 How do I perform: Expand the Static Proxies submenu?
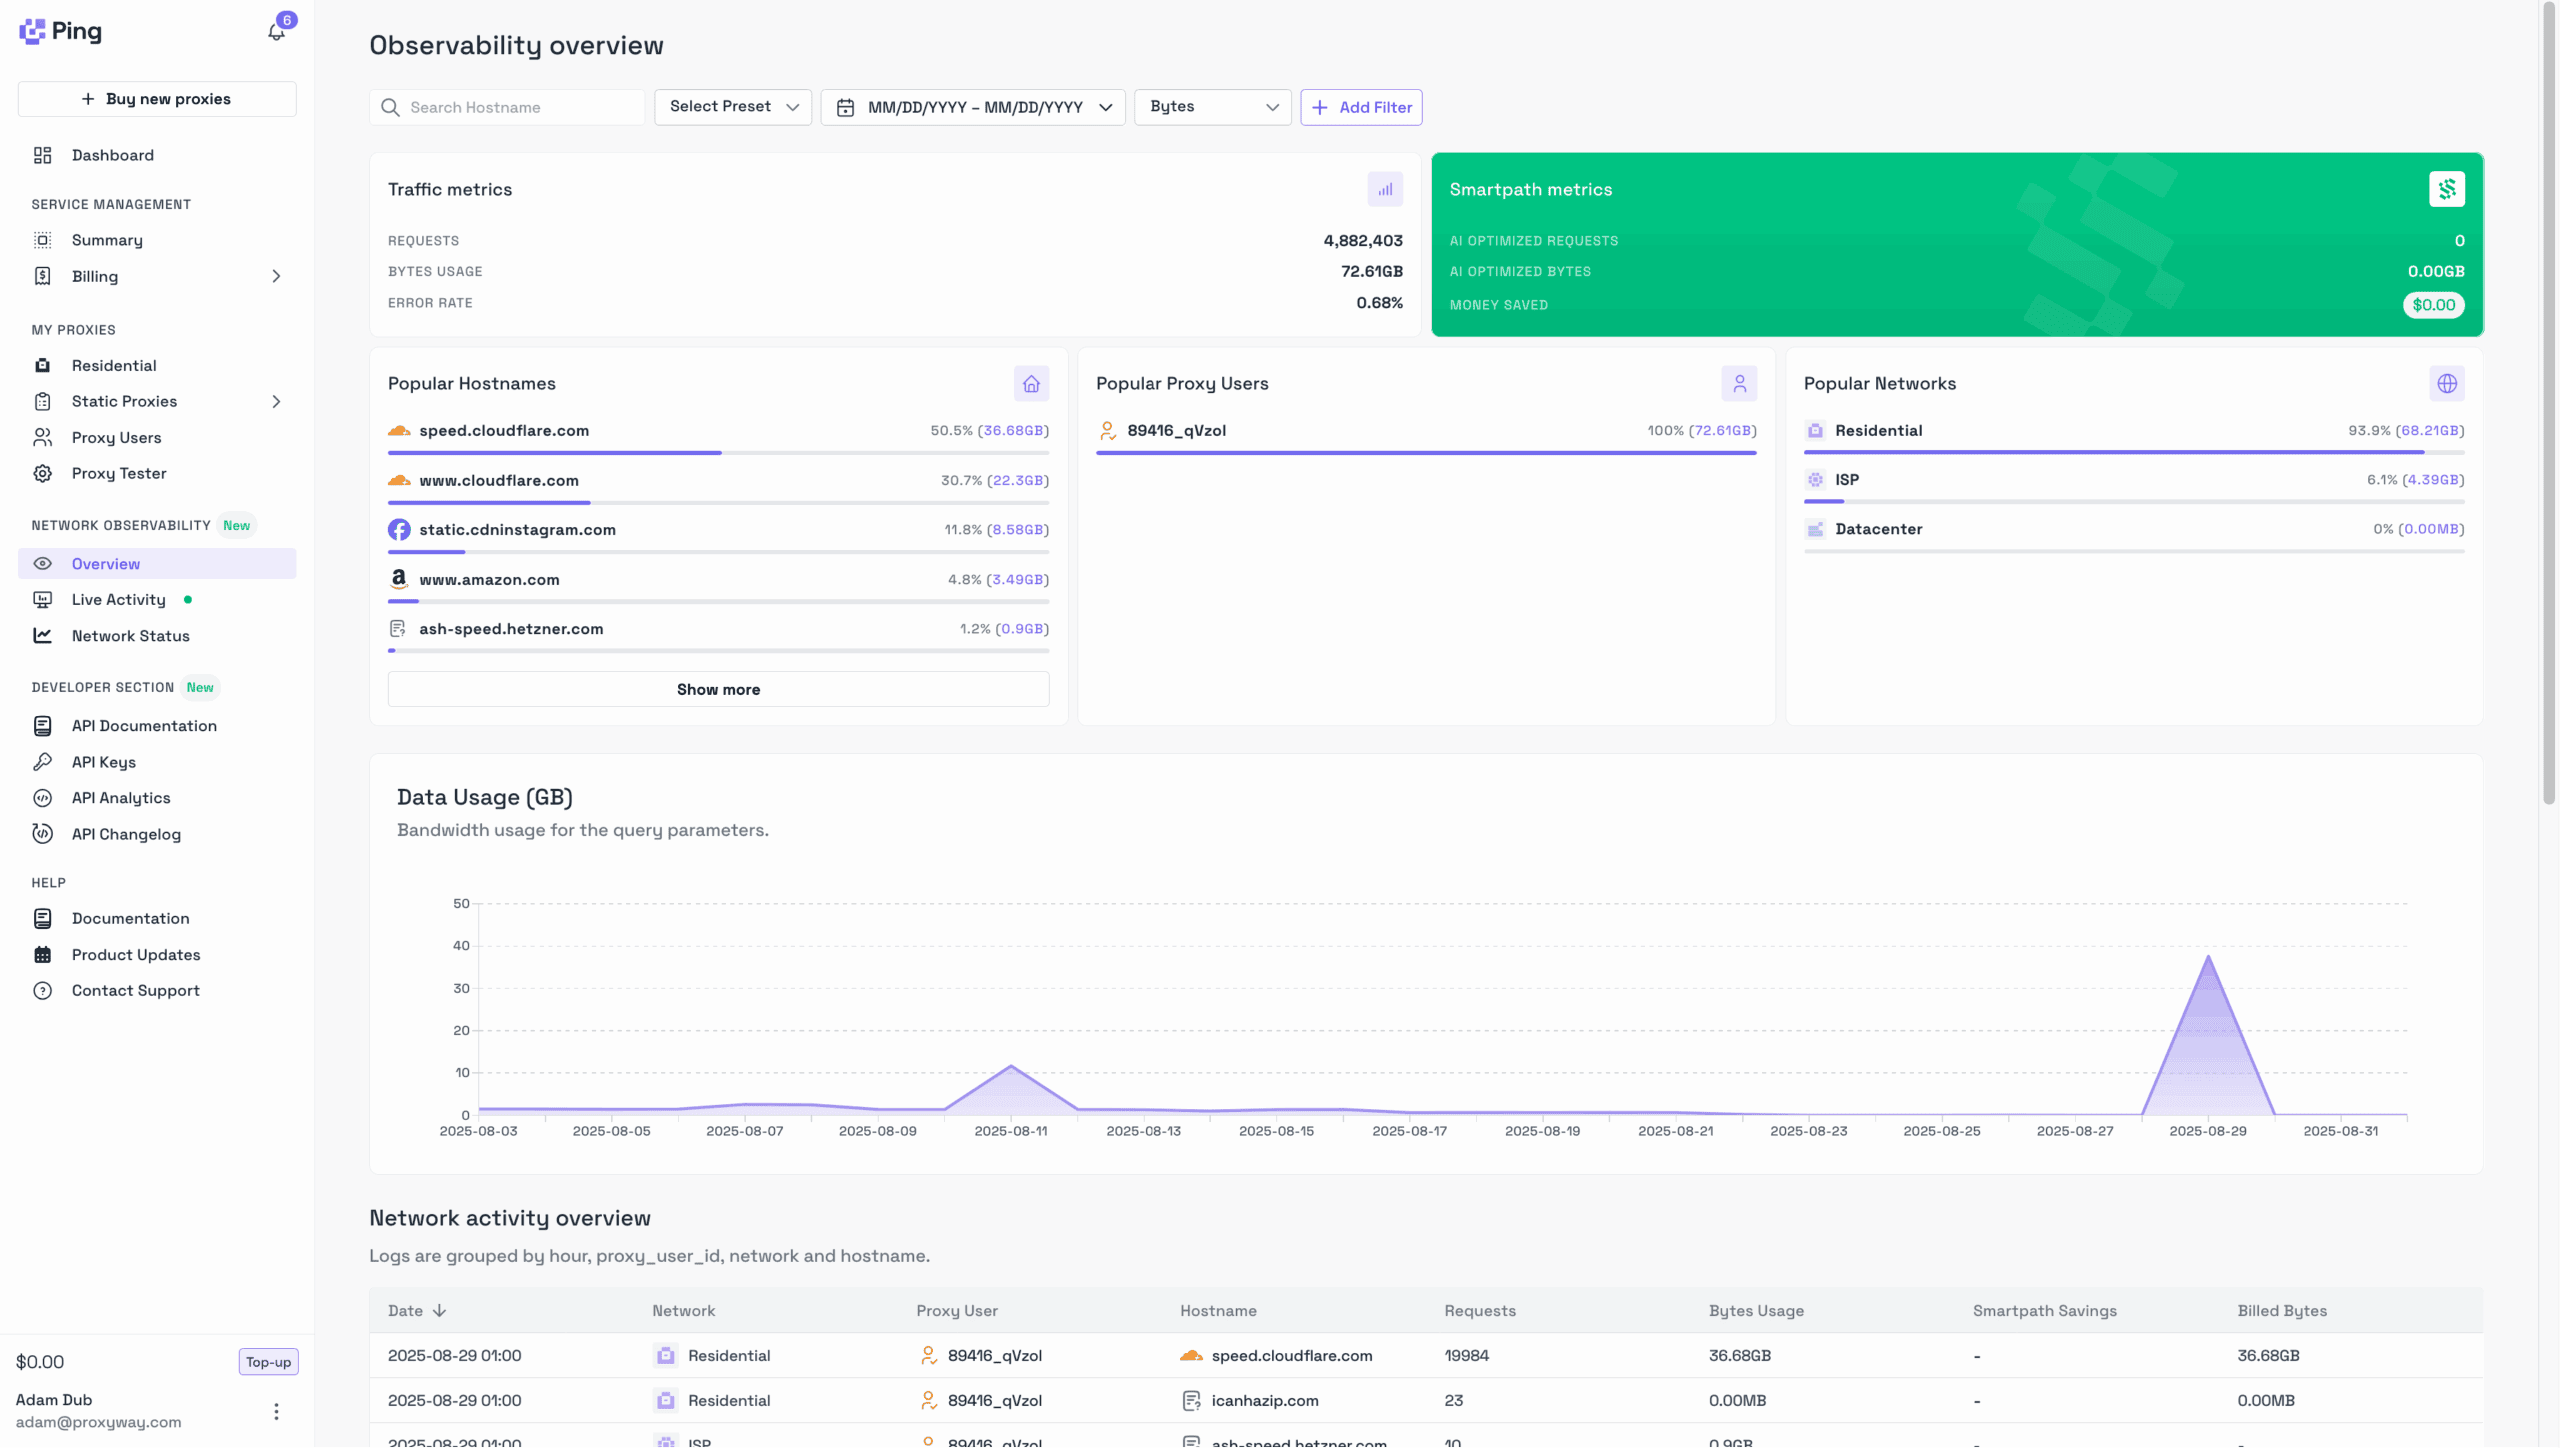[276, 402]
